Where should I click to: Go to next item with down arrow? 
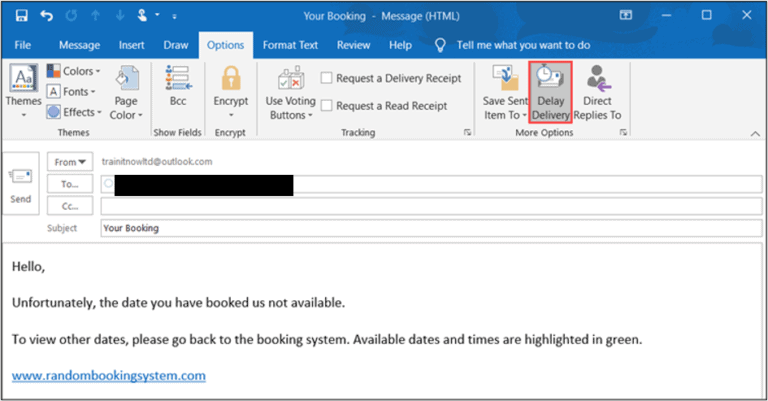coord(120,16)
